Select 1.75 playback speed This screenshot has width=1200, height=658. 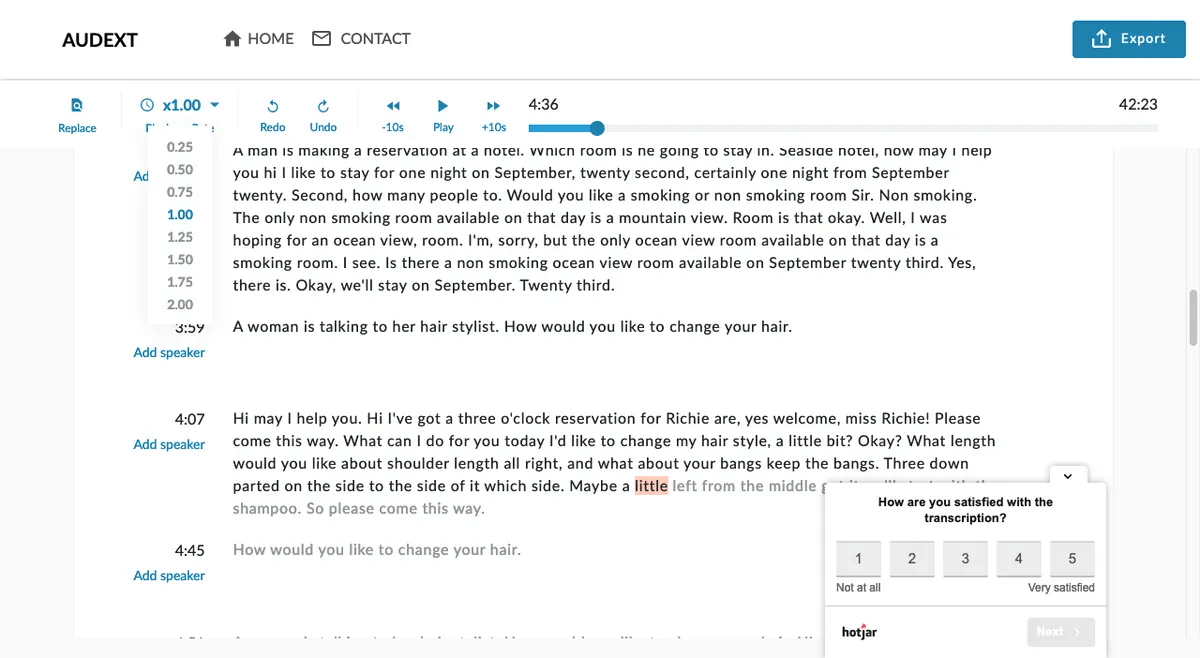[180, 282]
